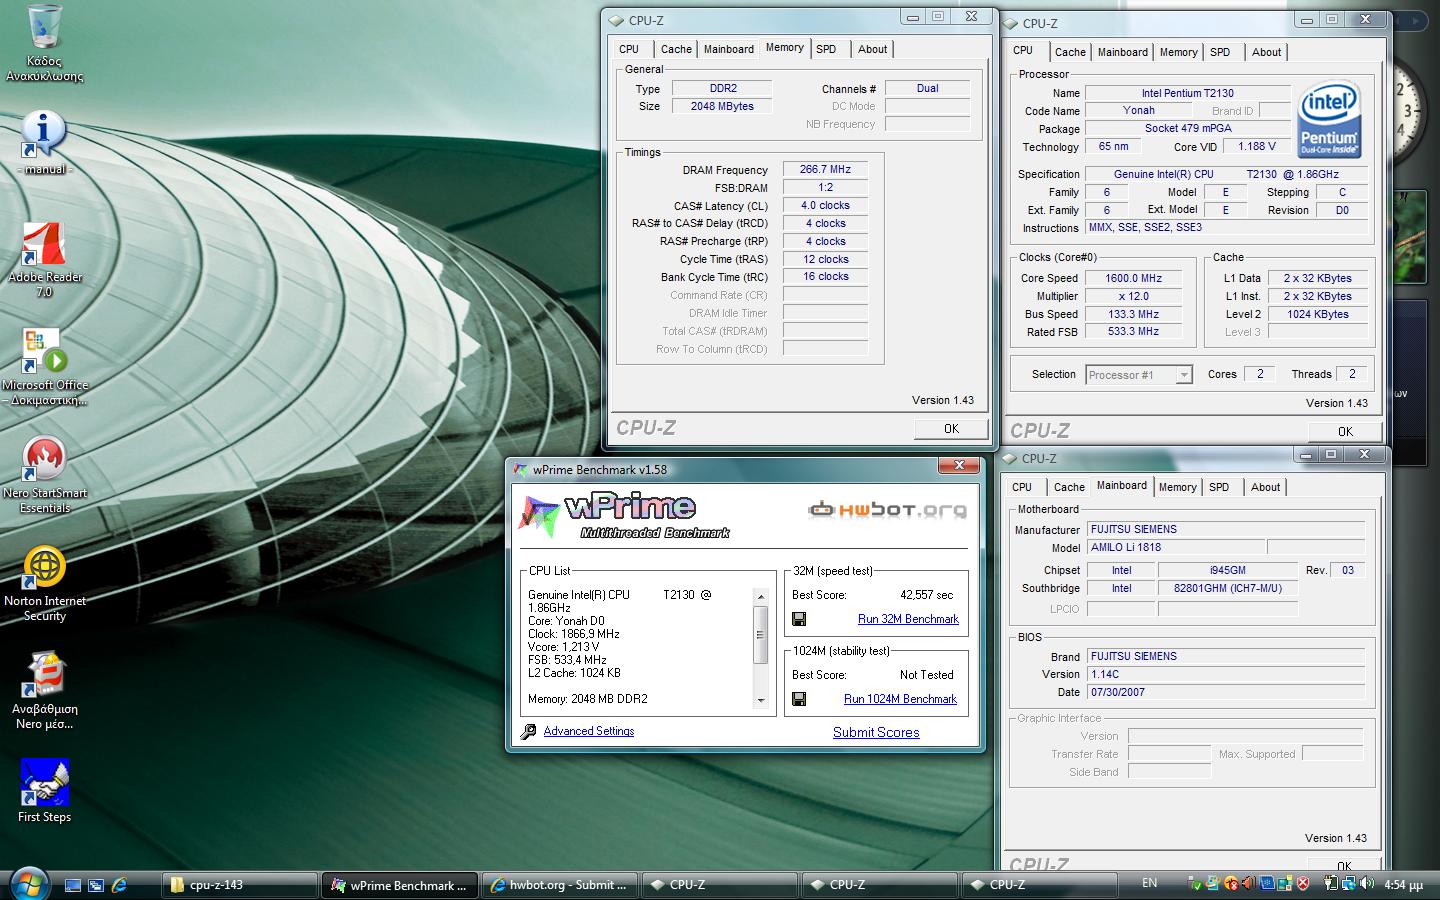Open Mainboard tab in Memory CPU-Z window
Viewport: 1440px width, 900px height.
[729, 49]
